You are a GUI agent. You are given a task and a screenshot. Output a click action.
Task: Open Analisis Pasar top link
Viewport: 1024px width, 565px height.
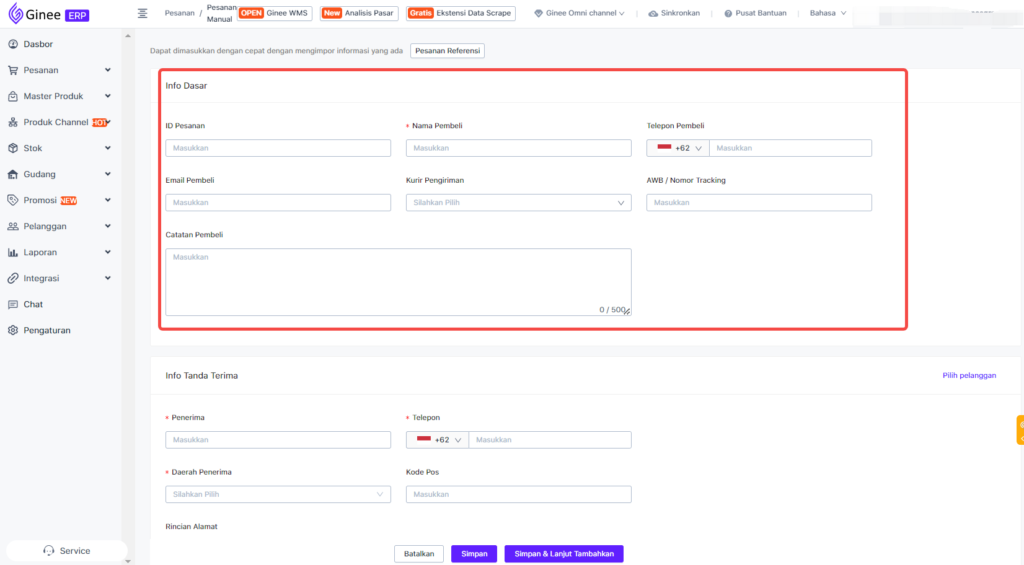(x=359, y=13)
